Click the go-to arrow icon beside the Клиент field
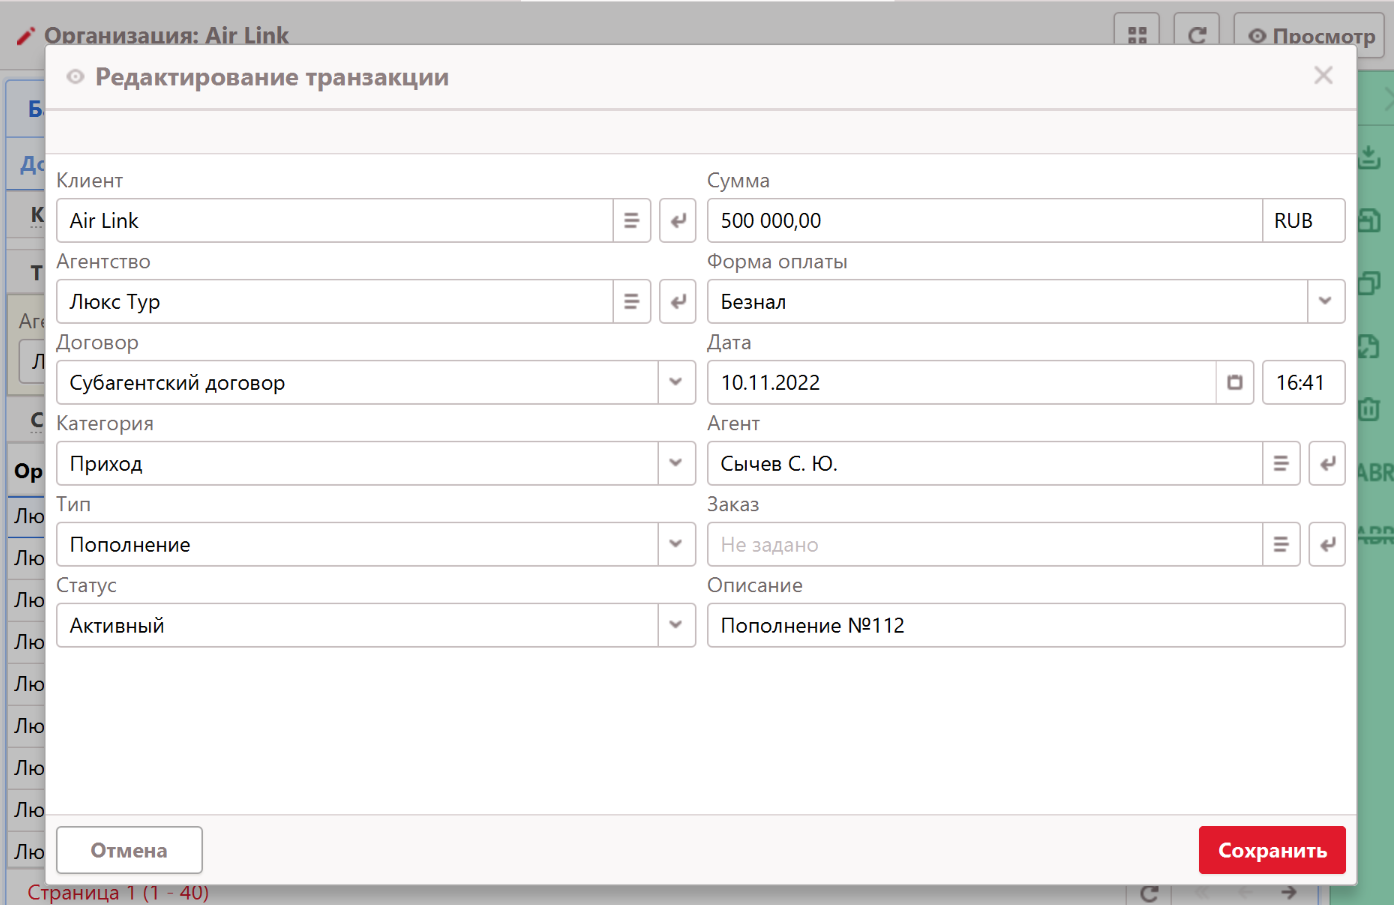Image resolution: width=1394 pixels, height=905 pixels. (678, 221)
